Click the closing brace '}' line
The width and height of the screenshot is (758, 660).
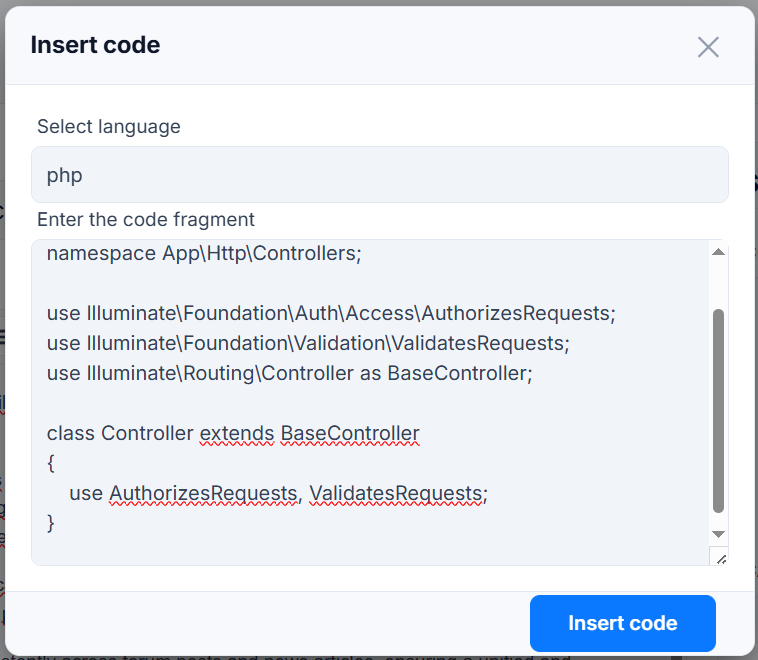coord(51,523)
